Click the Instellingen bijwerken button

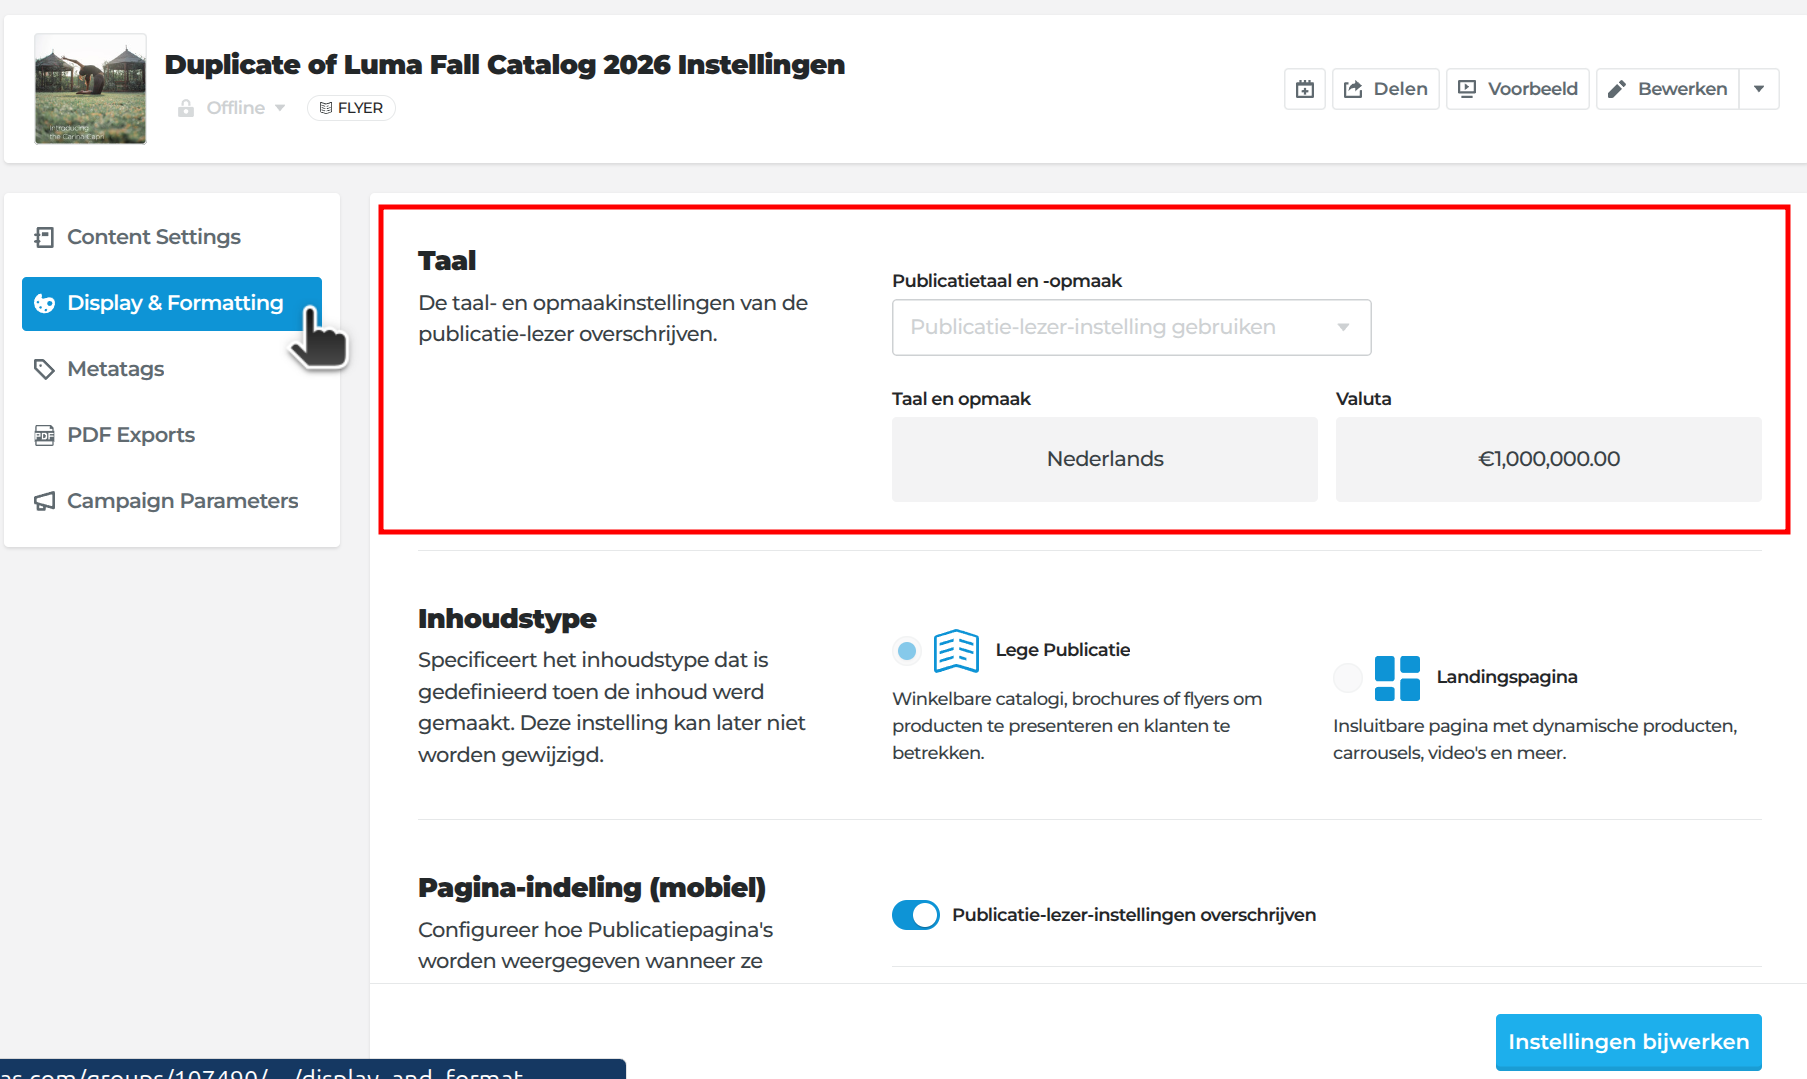coord(1628,1042)
